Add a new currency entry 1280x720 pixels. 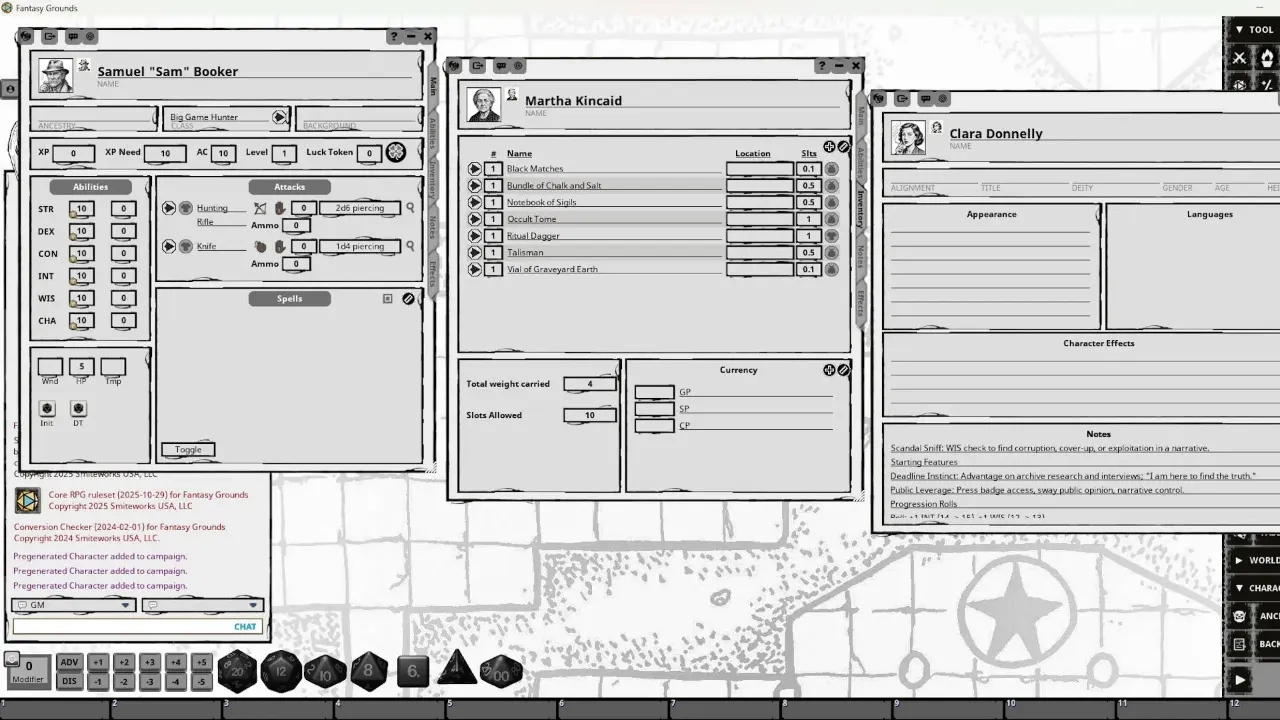click(x=829, y=370)
